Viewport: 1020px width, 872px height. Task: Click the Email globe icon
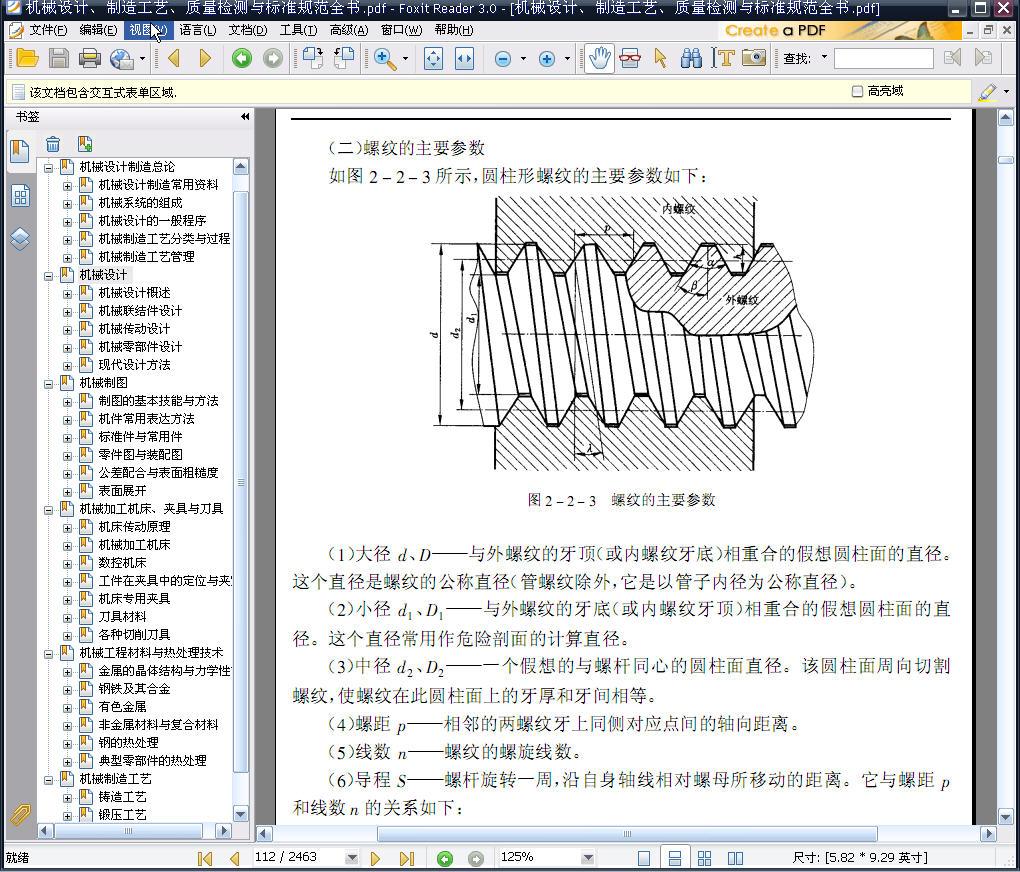pyautogui.click(x=122, y=59)
